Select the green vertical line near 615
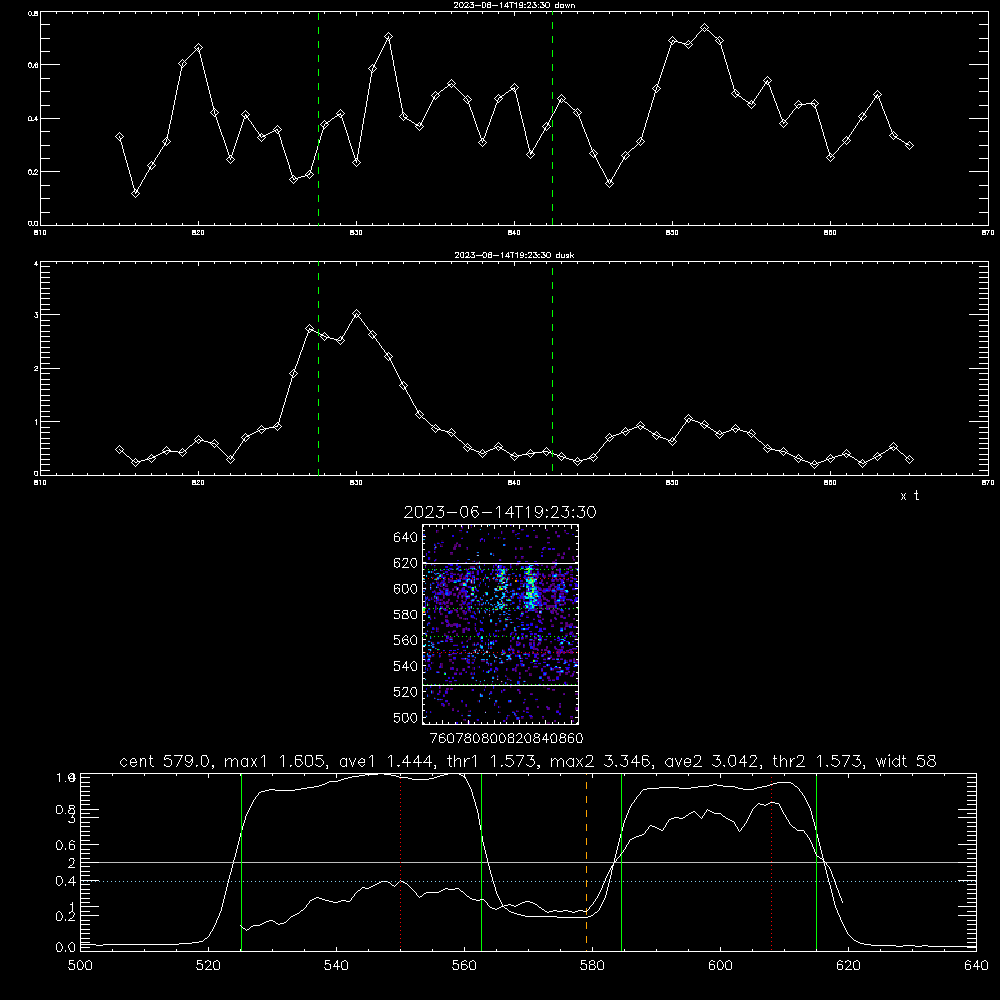Viewport: 1000px width, 1000px height. [x=816, y=861]
